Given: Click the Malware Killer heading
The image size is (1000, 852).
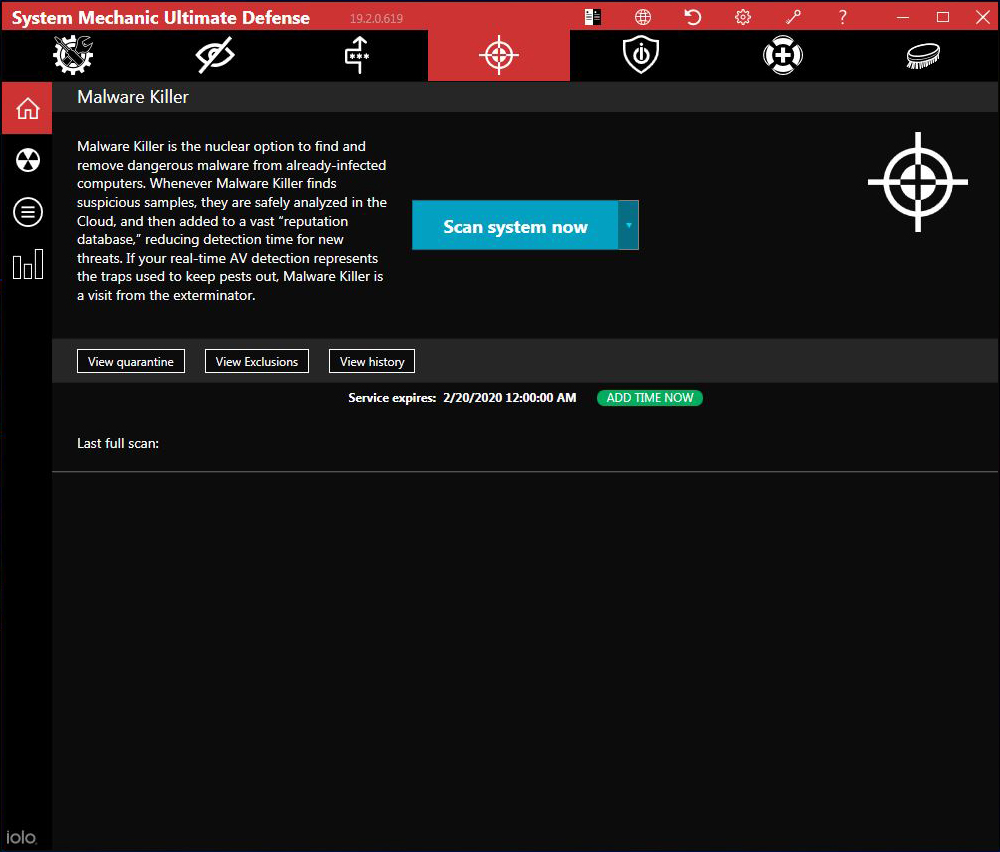Looking at the screenshot, I should pos(133,97).
